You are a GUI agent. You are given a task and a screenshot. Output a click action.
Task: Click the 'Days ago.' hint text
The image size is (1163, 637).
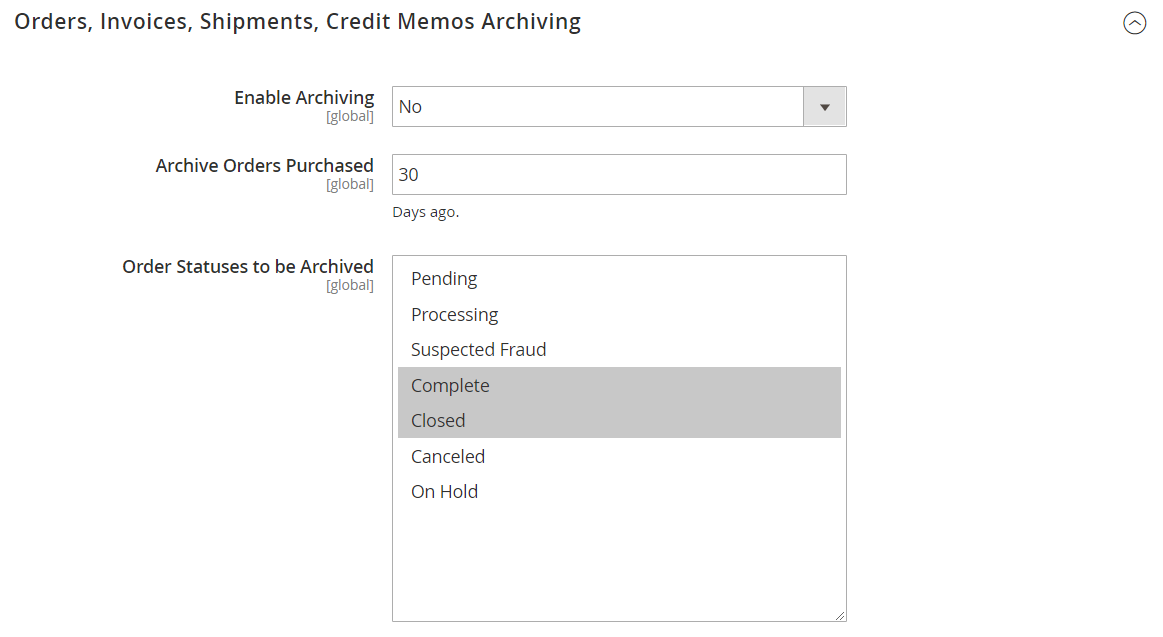425,212
